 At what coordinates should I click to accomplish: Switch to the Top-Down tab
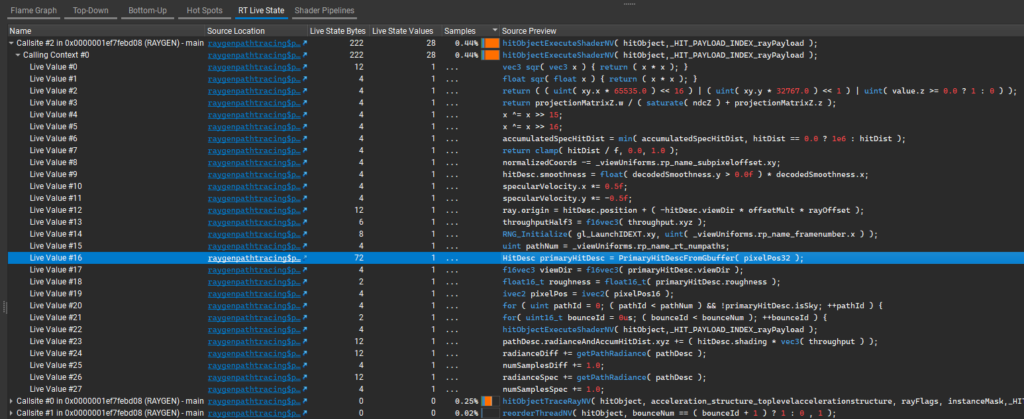click(91, 10)
